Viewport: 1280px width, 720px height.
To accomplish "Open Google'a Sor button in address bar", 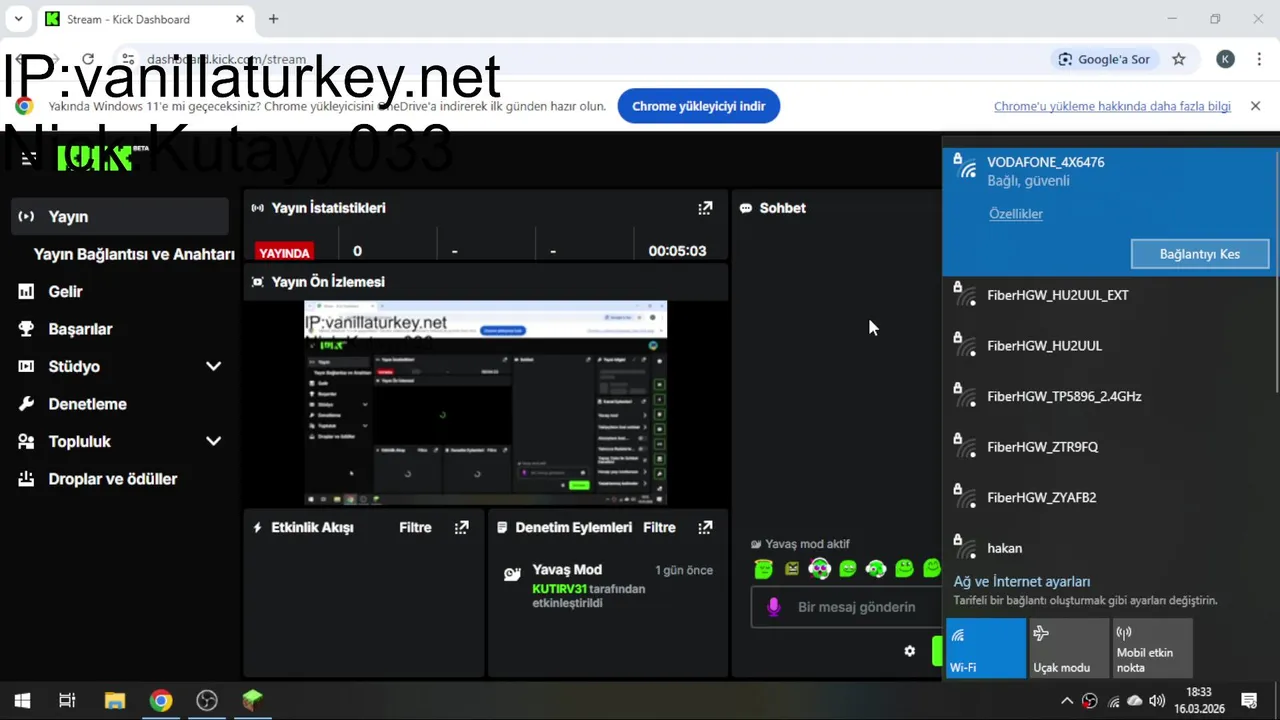I will point(1104,59).
